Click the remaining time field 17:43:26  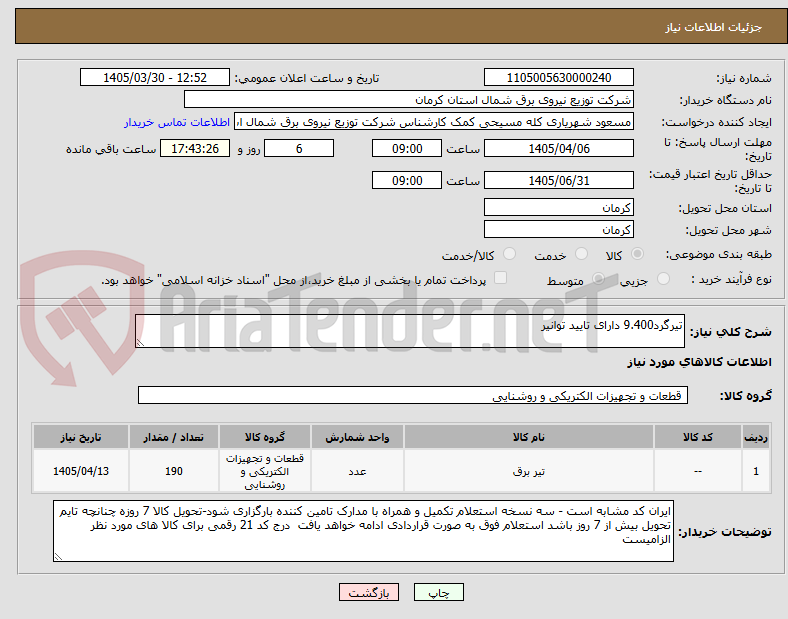(195, 148)
